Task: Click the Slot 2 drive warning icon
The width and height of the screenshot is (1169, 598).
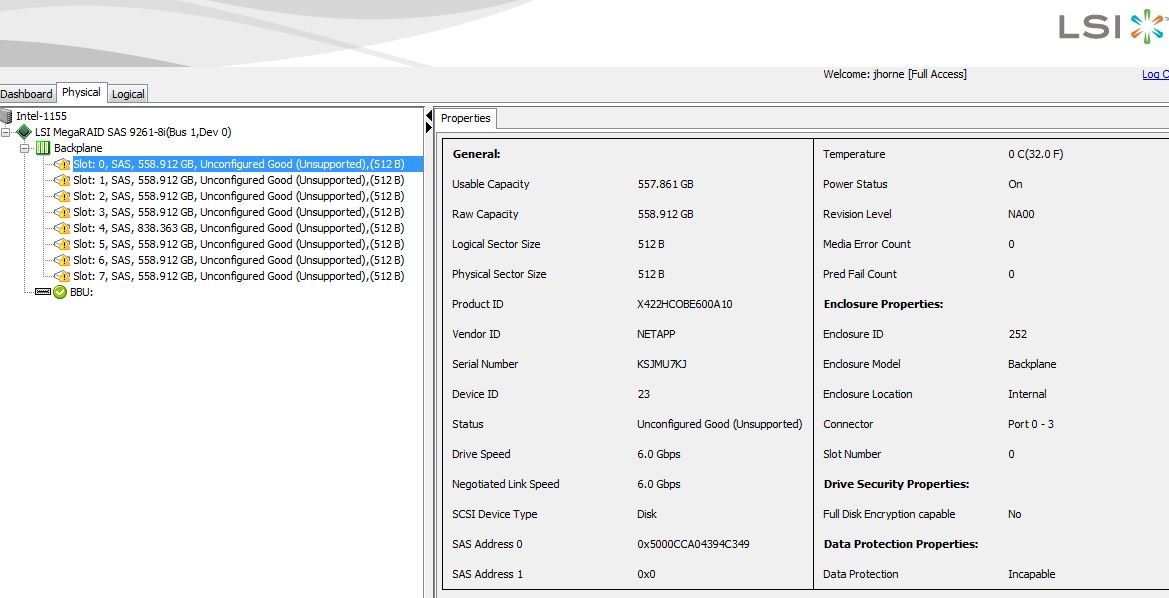Action: (x=62, y=196)
